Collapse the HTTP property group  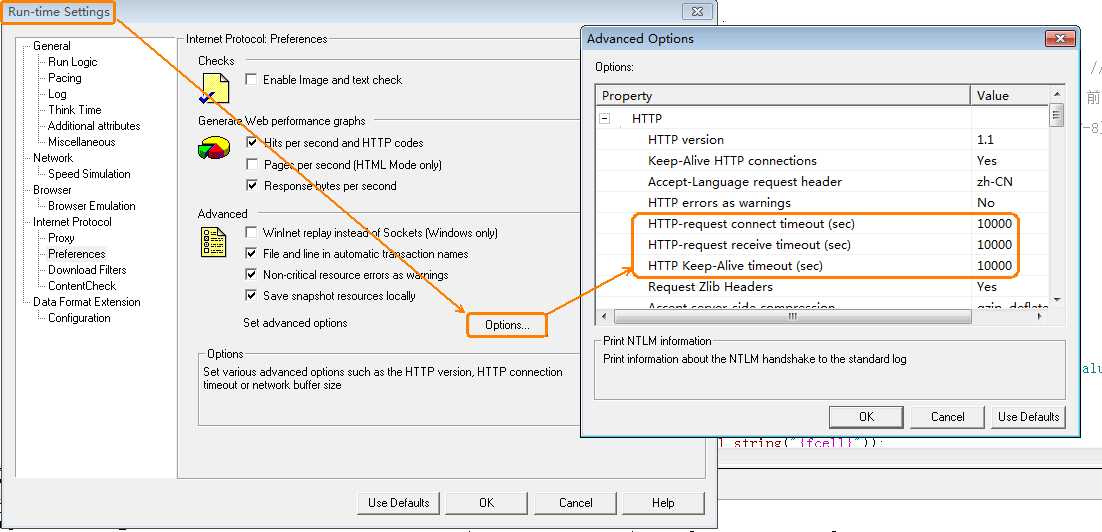[604, 119]
